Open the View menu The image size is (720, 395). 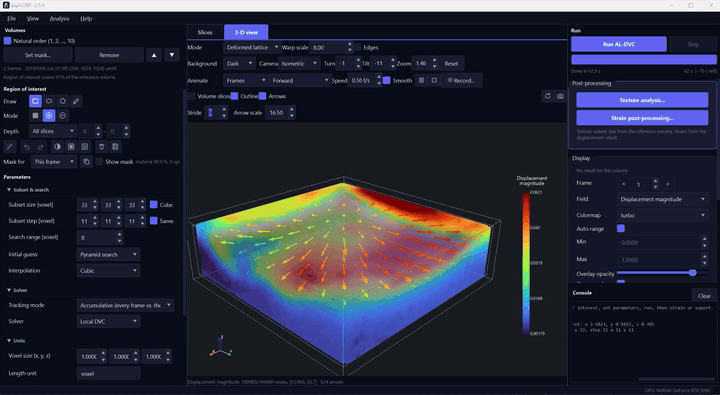coord(33,18)
